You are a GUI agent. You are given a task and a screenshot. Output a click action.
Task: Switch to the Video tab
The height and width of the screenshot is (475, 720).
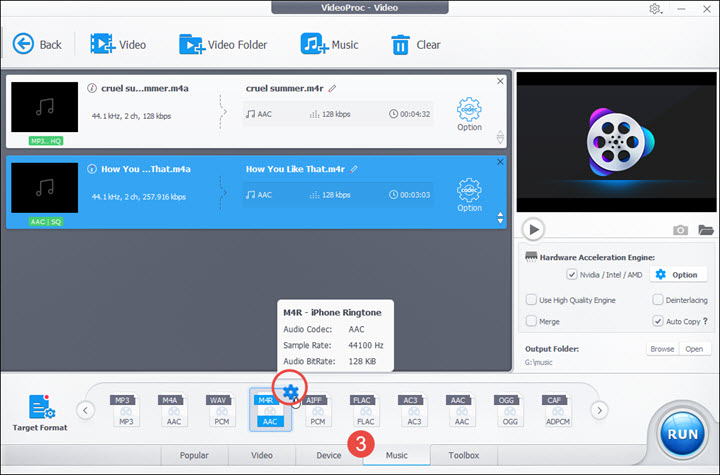coord(262,455)
